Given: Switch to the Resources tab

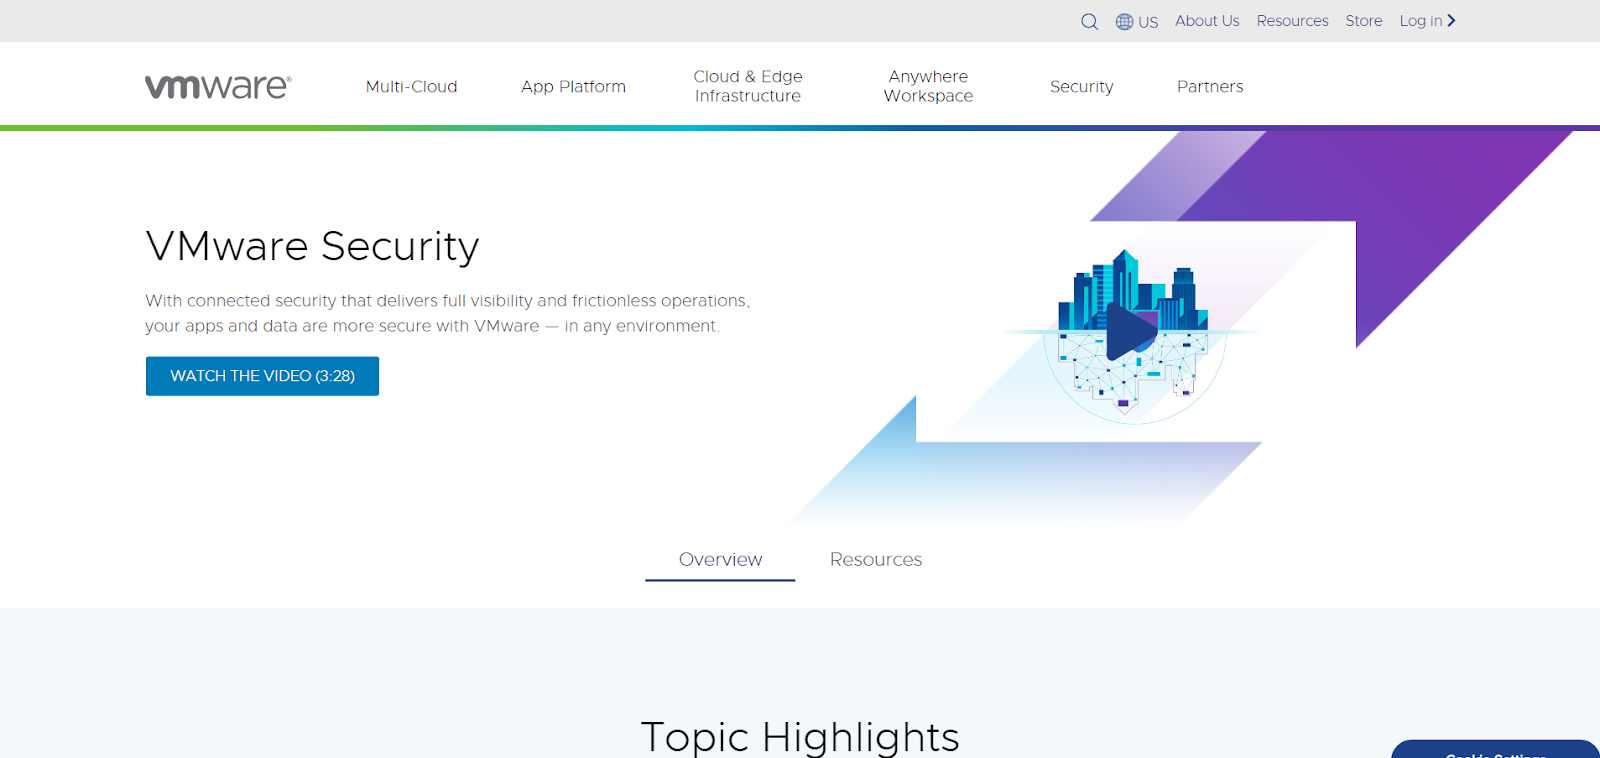Looking at the screenshot, I should click(876, 560).
